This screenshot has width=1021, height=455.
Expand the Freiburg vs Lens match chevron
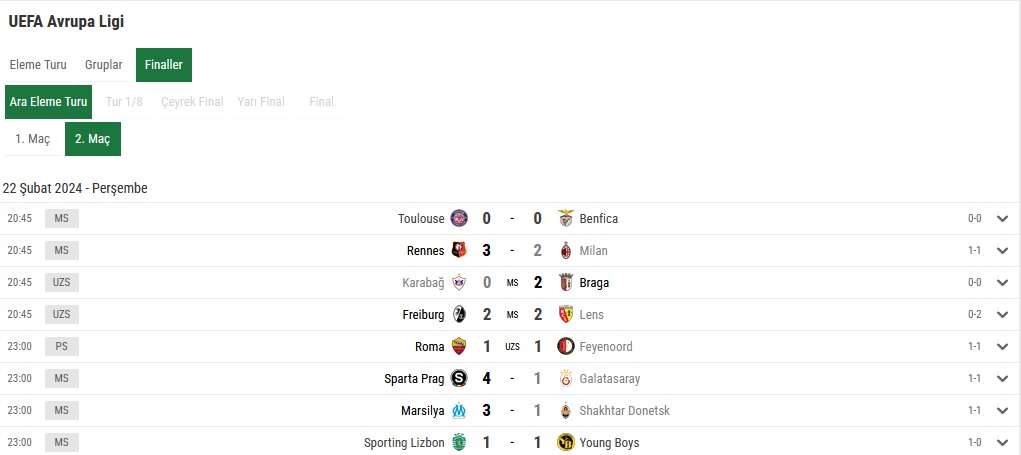(x=1002, y=314)
